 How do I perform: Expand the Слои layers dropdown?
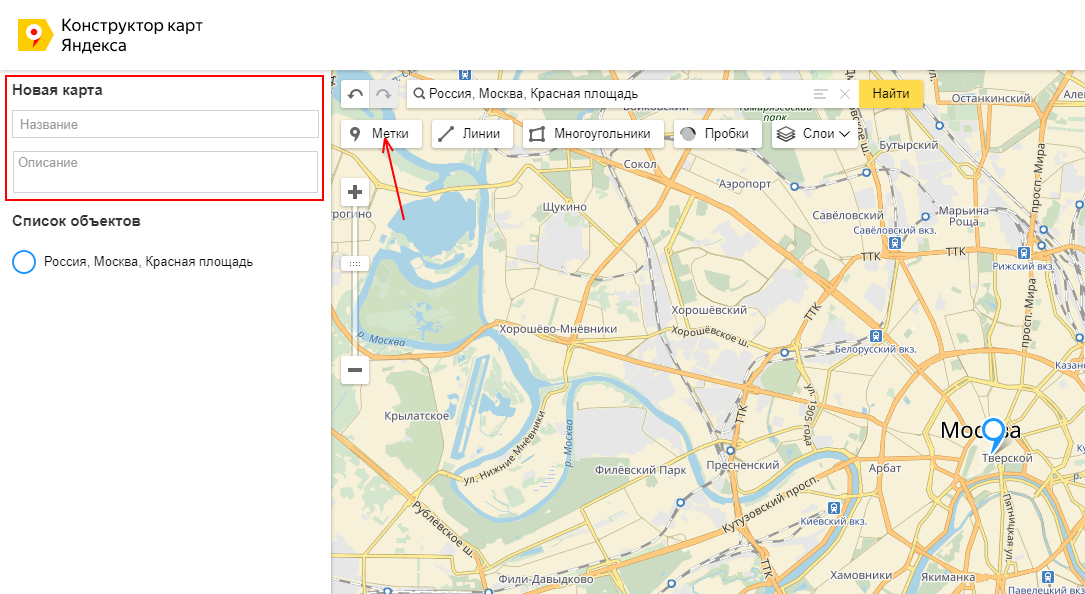point(814,134)
